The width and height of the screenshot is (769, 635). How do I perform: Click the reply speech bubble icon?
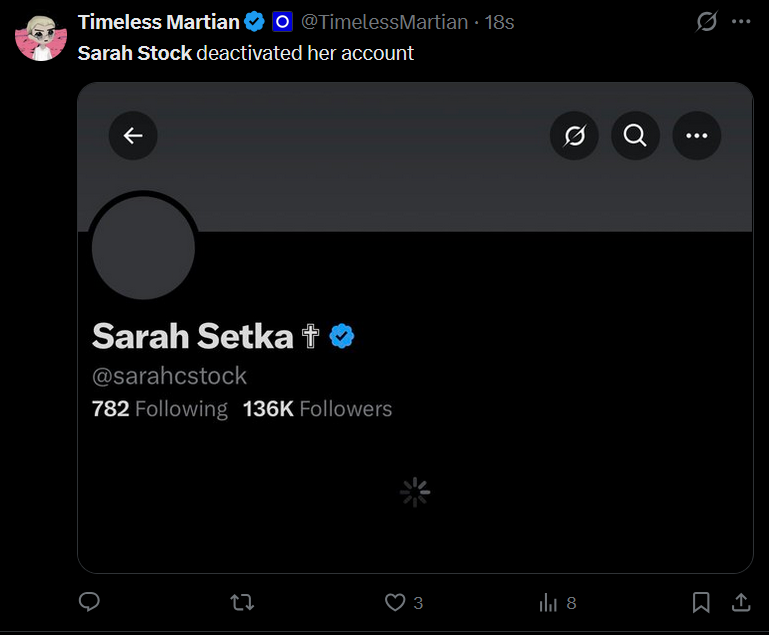pos(89,602)
